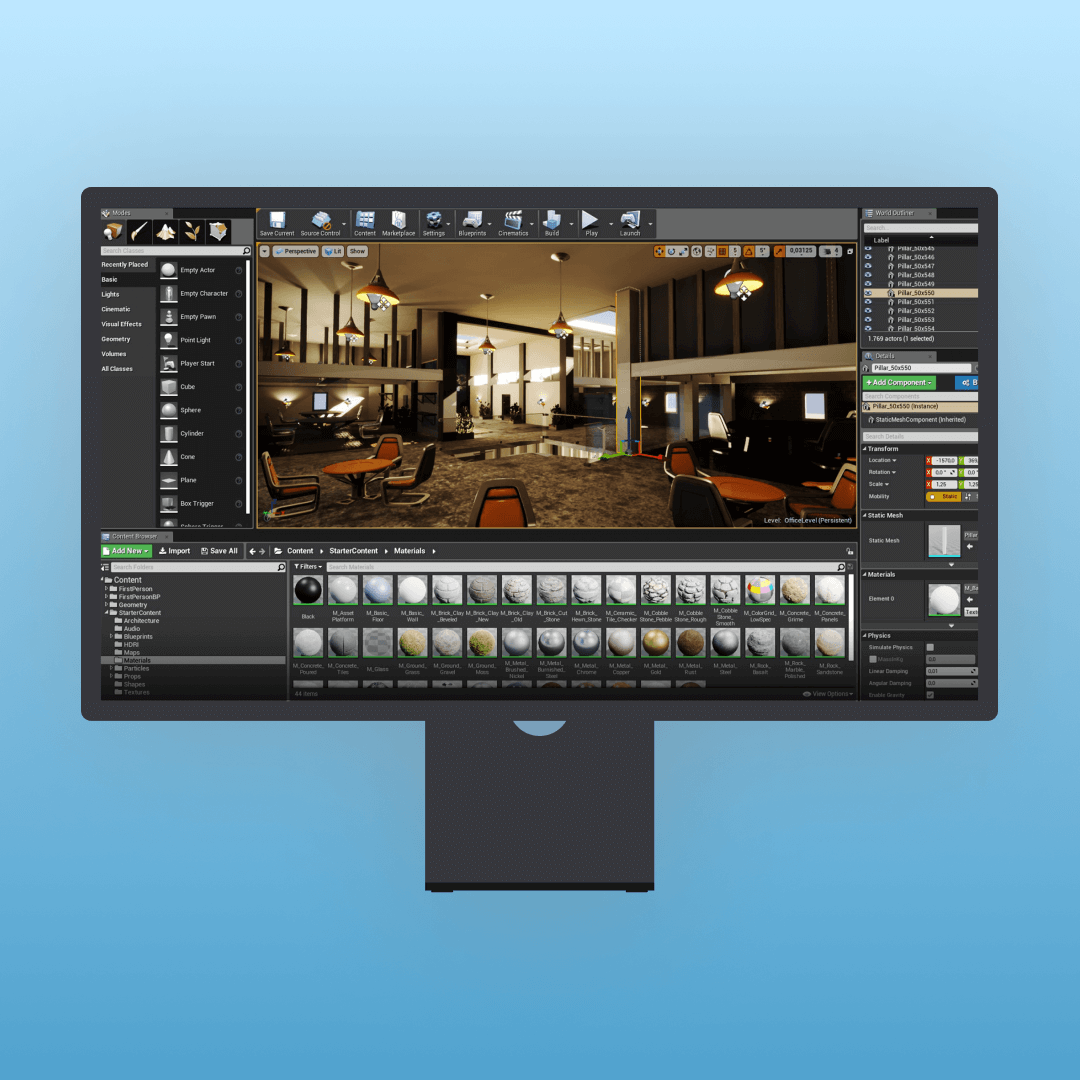Open the Filters dropdown in Content Browser

[x=308, y=567]
